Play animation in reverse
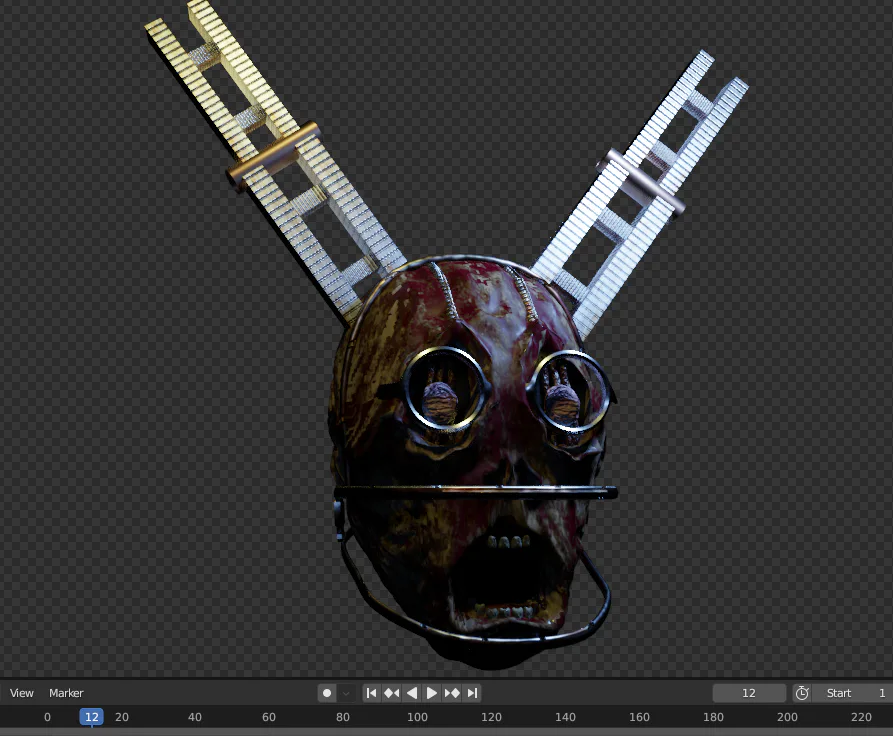This screenshot has height=736, width=893. (x=412, y=693)
